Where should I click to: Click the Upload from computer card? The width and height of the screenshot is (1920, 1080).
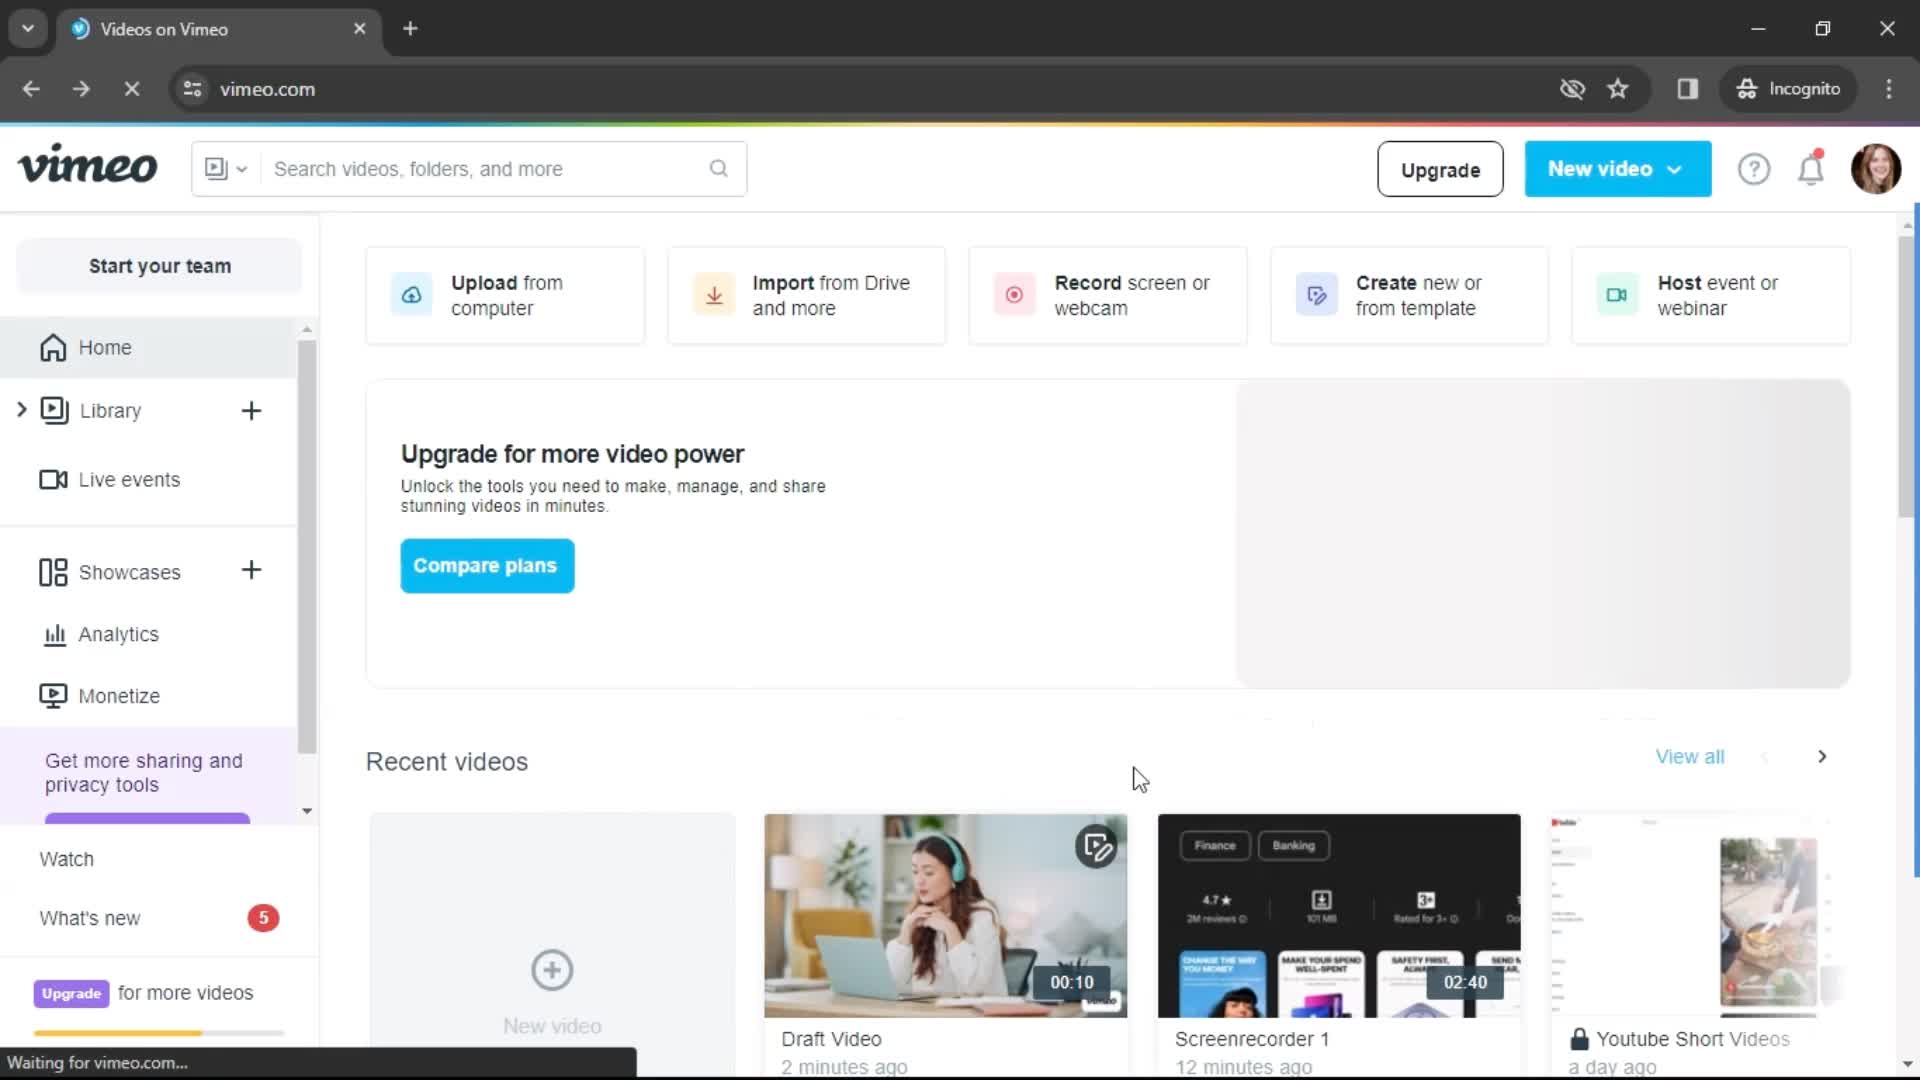505,295
